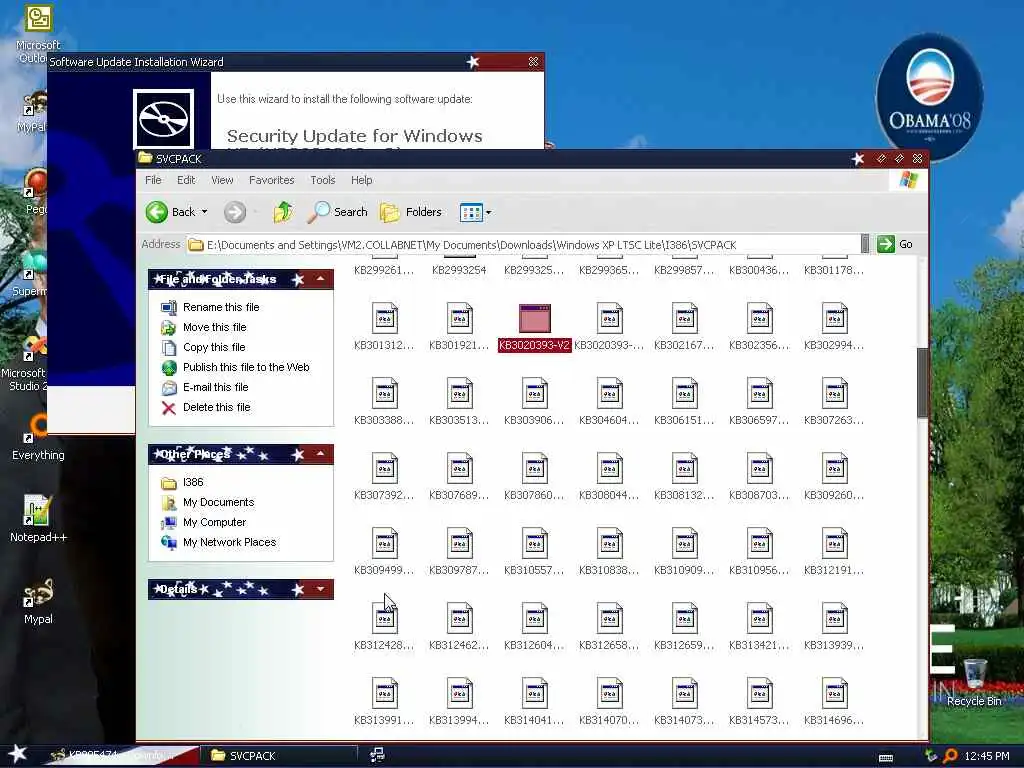Select the KB301312 file icon

coord(385,319)
